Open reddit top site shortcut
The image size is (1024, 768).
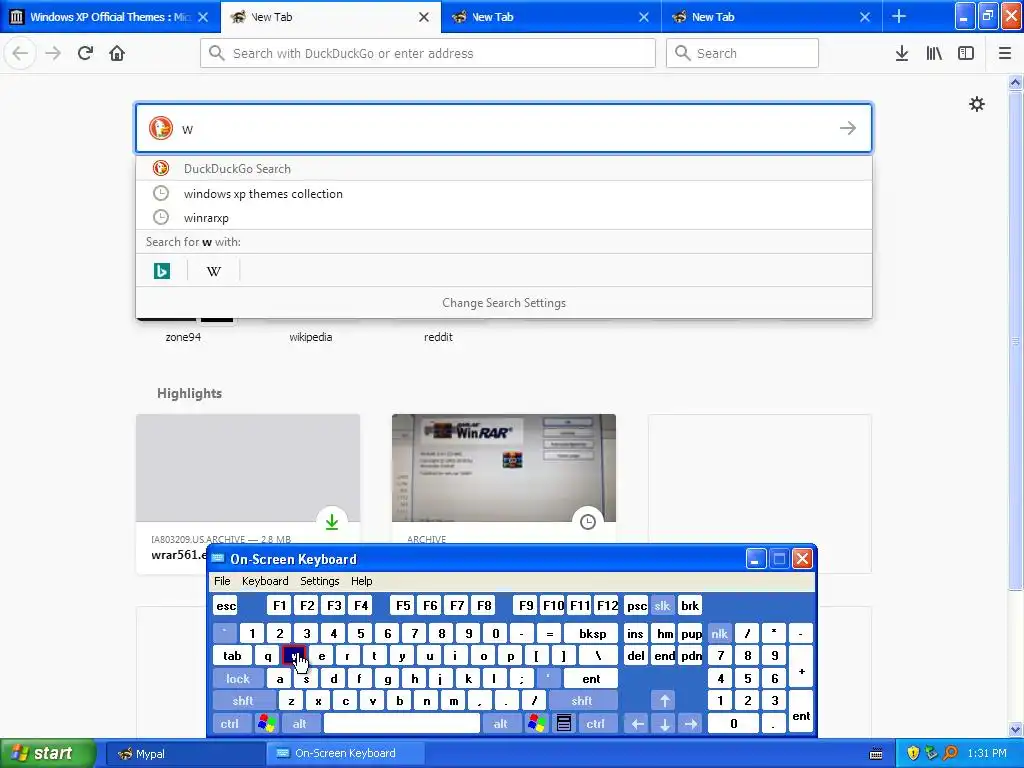tap(438, 337)
